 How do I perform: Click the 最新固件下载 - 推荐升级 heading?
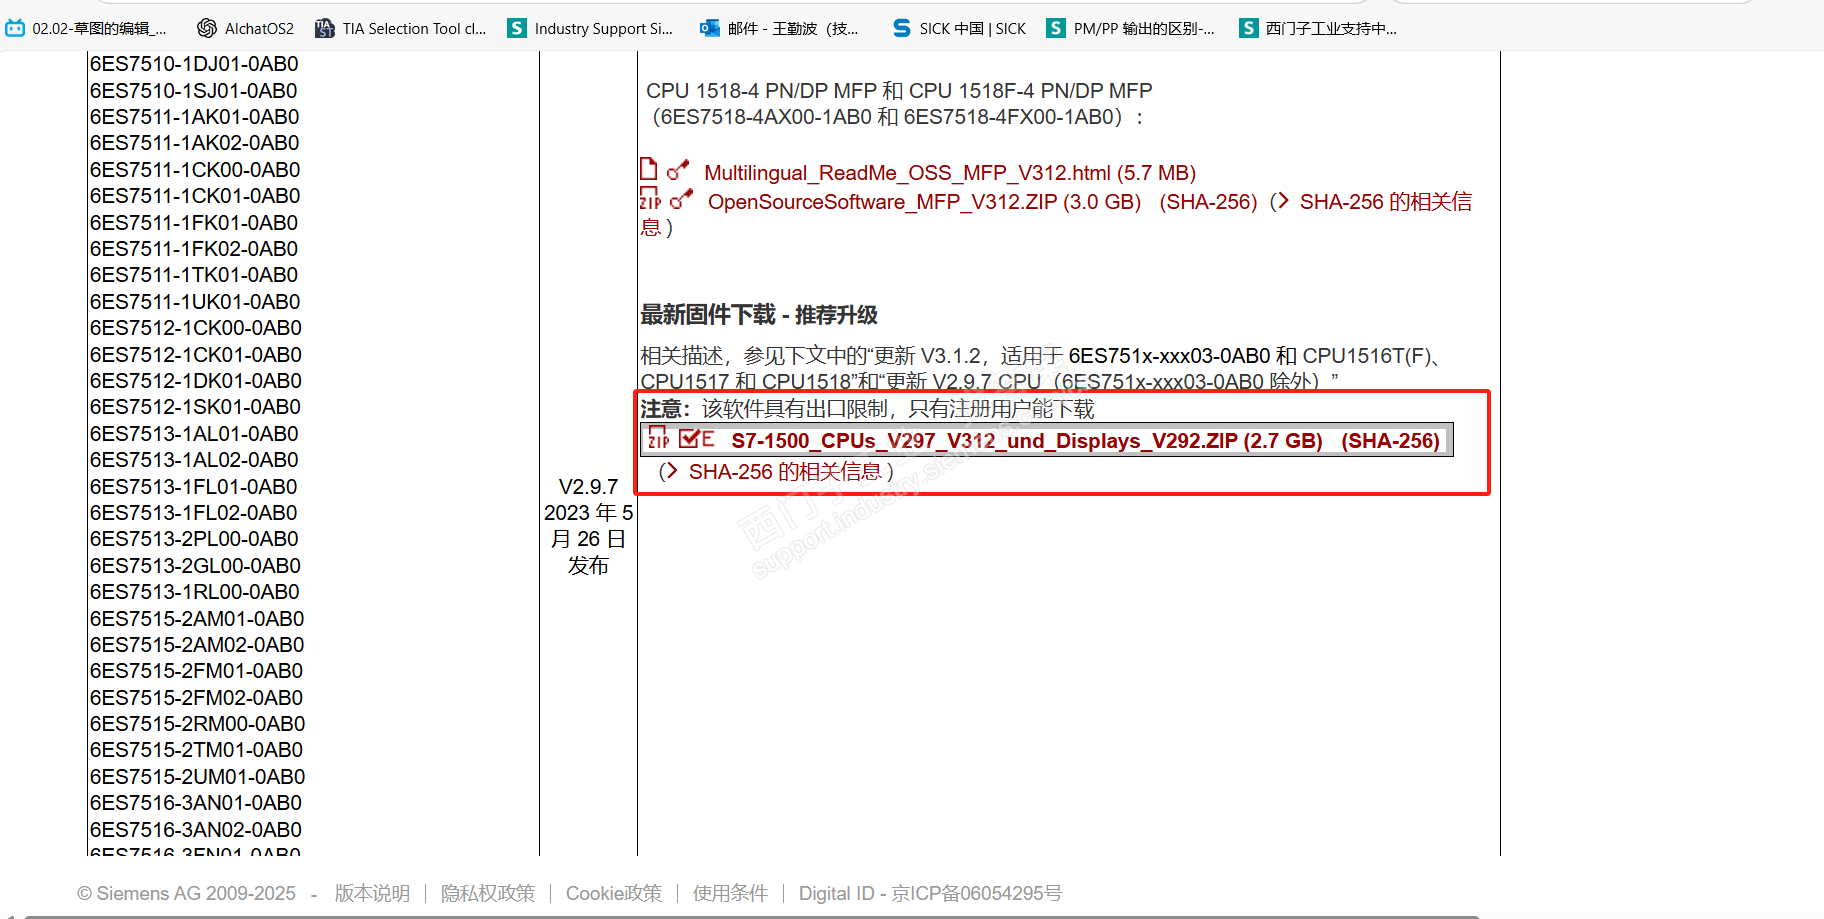(759, 315)
